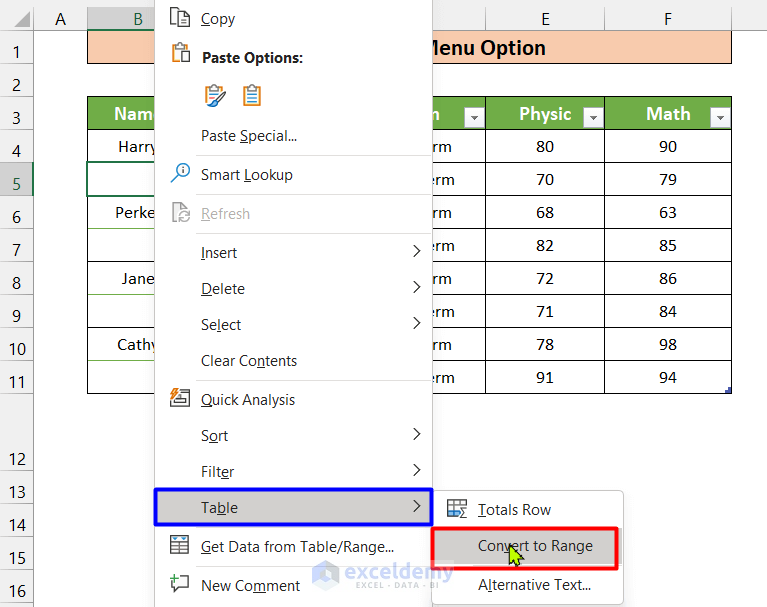Click the Smart Lookup magnifier icon

(x=180, y=174)
